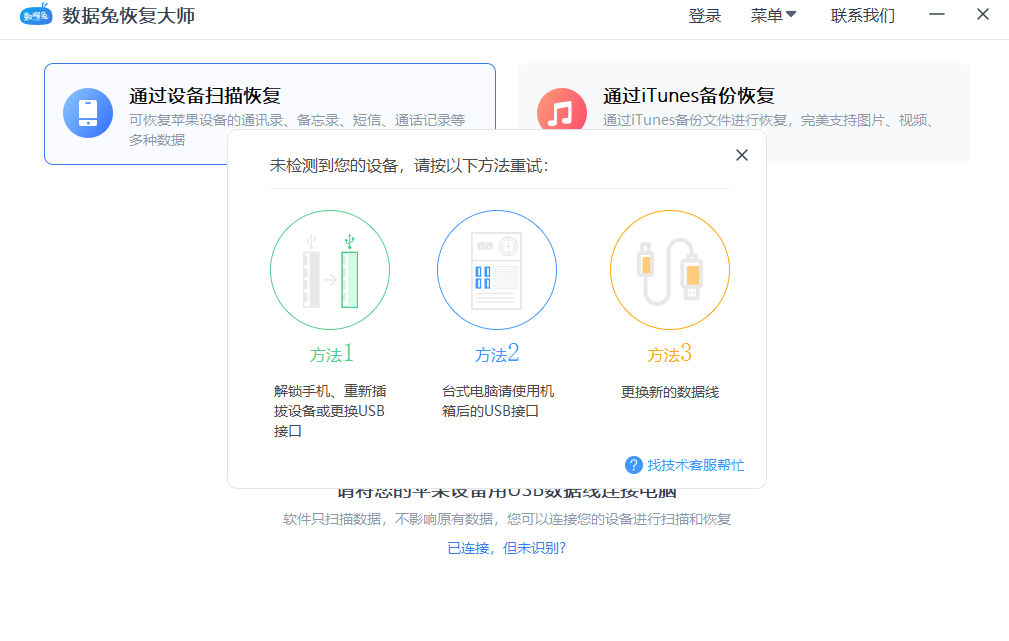The width and height of the screenshot is (1009, 641).
Task: Switch to 通过iTunes备份恢复 mode
Action: click(689, 96)
